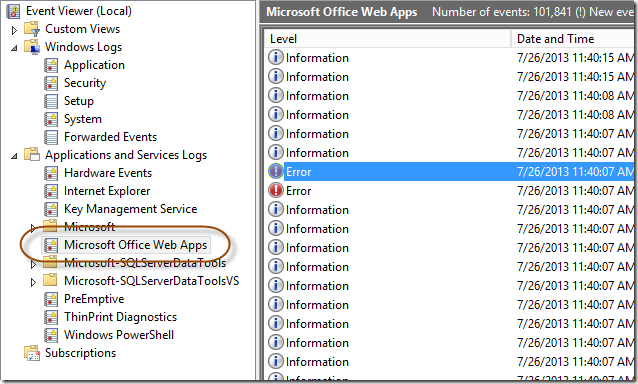Collapse Applications and Services Logs node
The width and height of the screenshot is (638, 384).
click(x=14, y=156)
